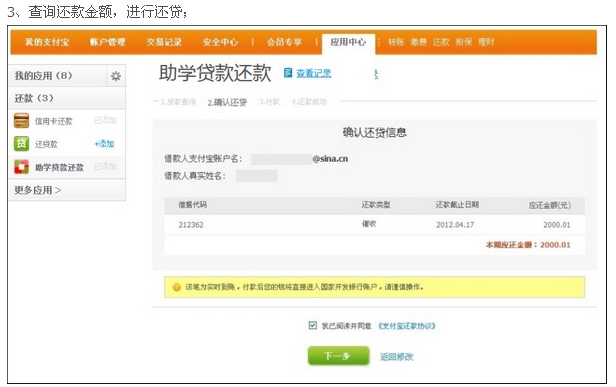Click the green 下一步 button
Image resolution: width=616 pixels, height=387 pixels.
(338, 356)
